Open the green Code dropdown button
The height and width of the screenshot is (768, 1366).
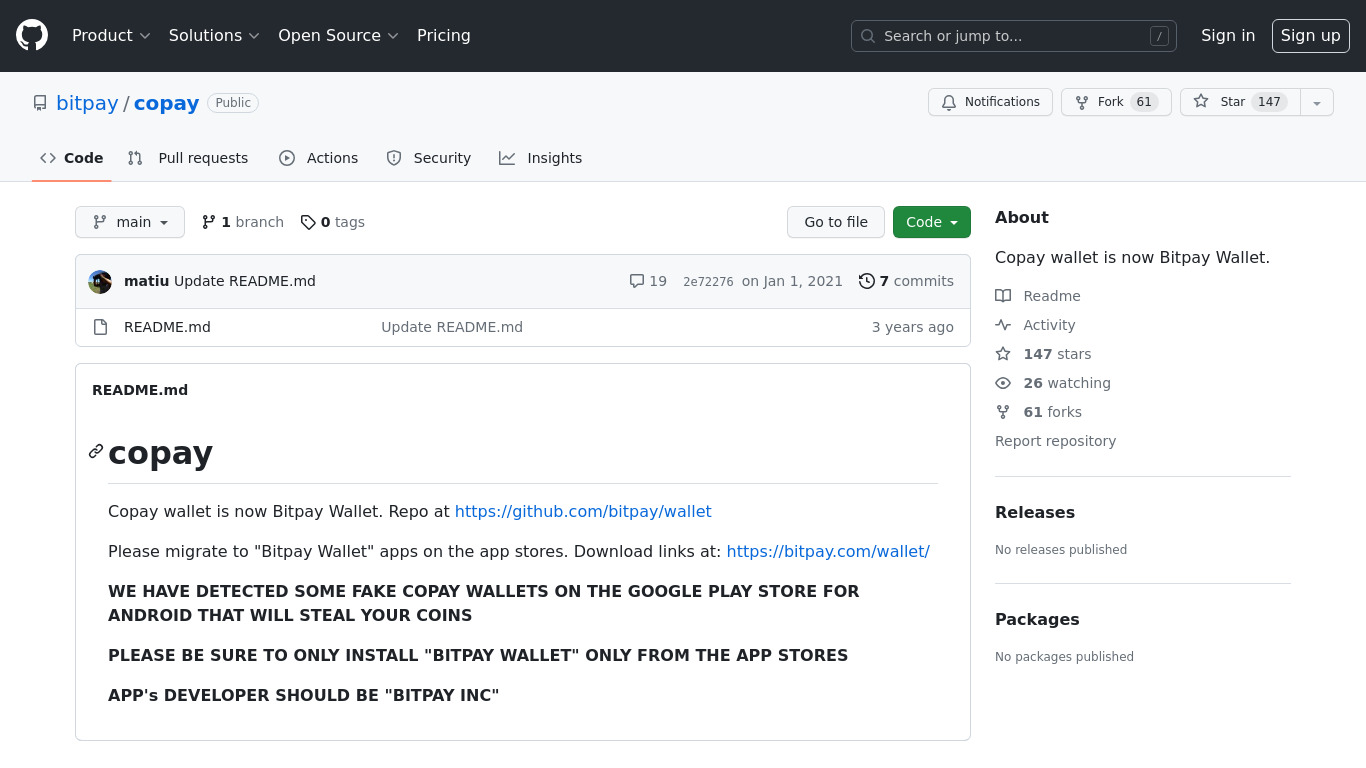pos(932,222)
